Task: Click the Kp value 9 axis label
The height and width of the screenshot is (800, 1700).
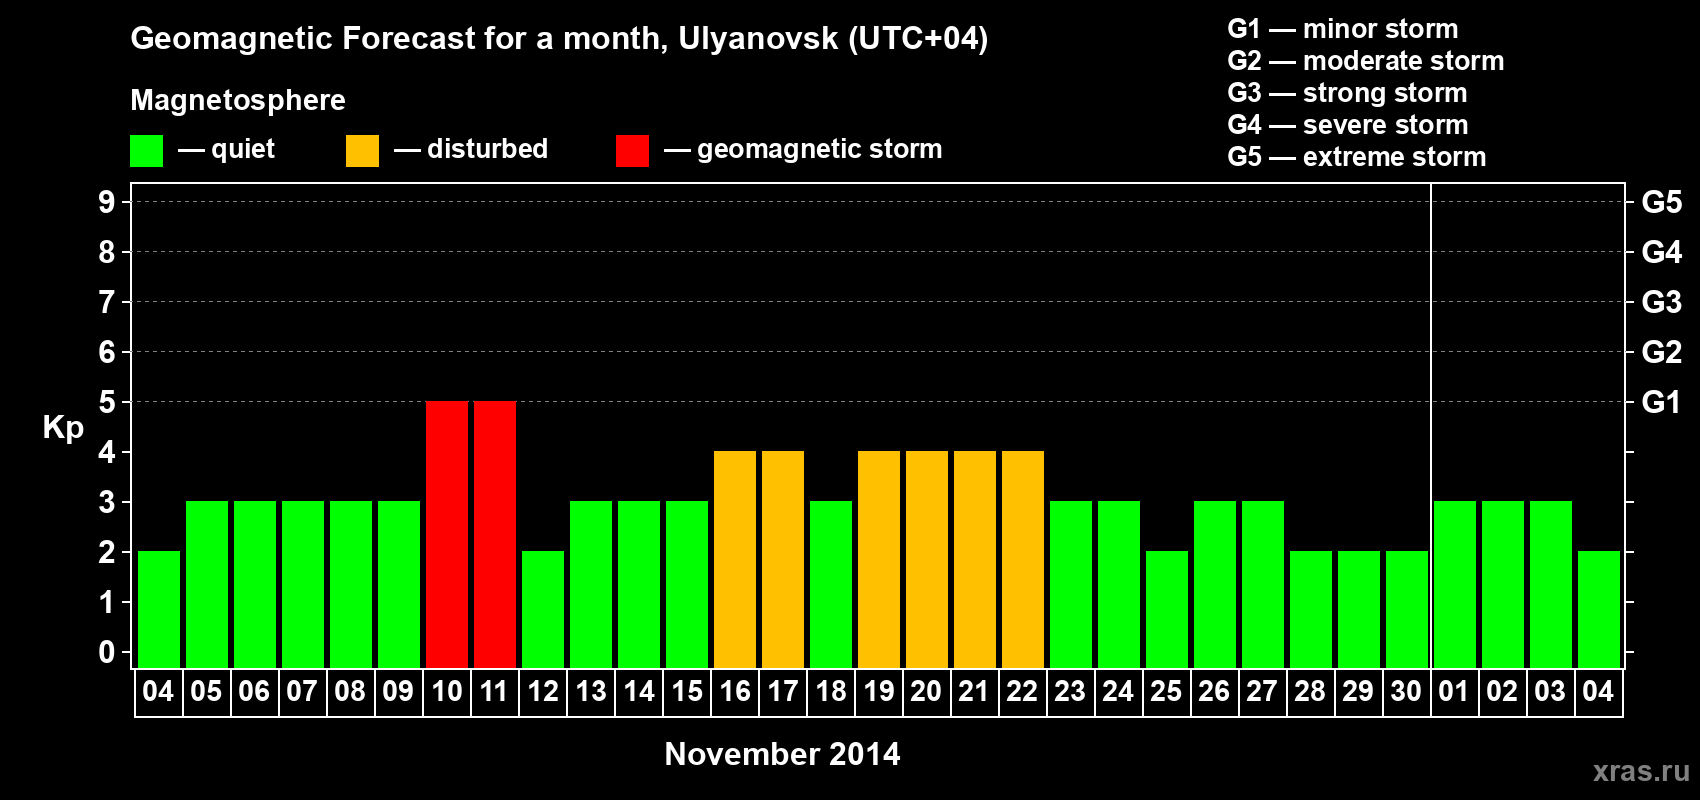Action: [x=107, y=202]
